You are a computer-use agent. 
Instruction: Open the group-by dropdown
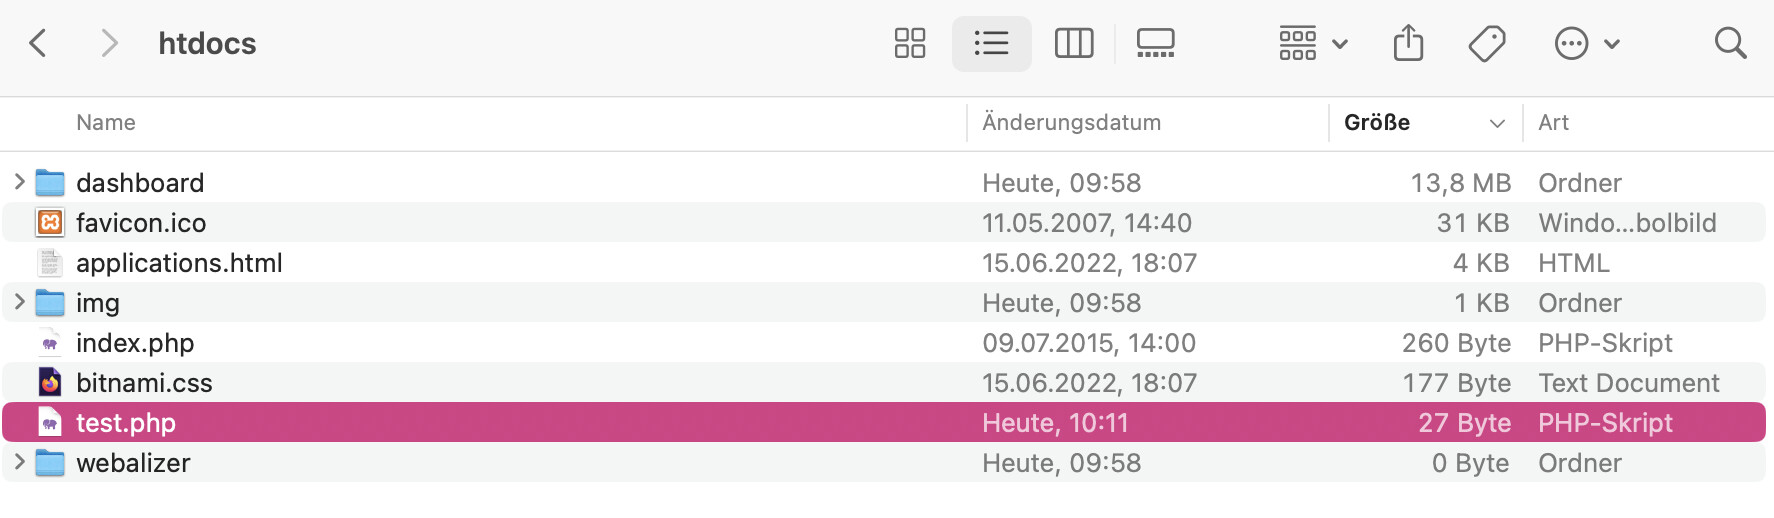pyautogui.click(x=1313, y=44)
